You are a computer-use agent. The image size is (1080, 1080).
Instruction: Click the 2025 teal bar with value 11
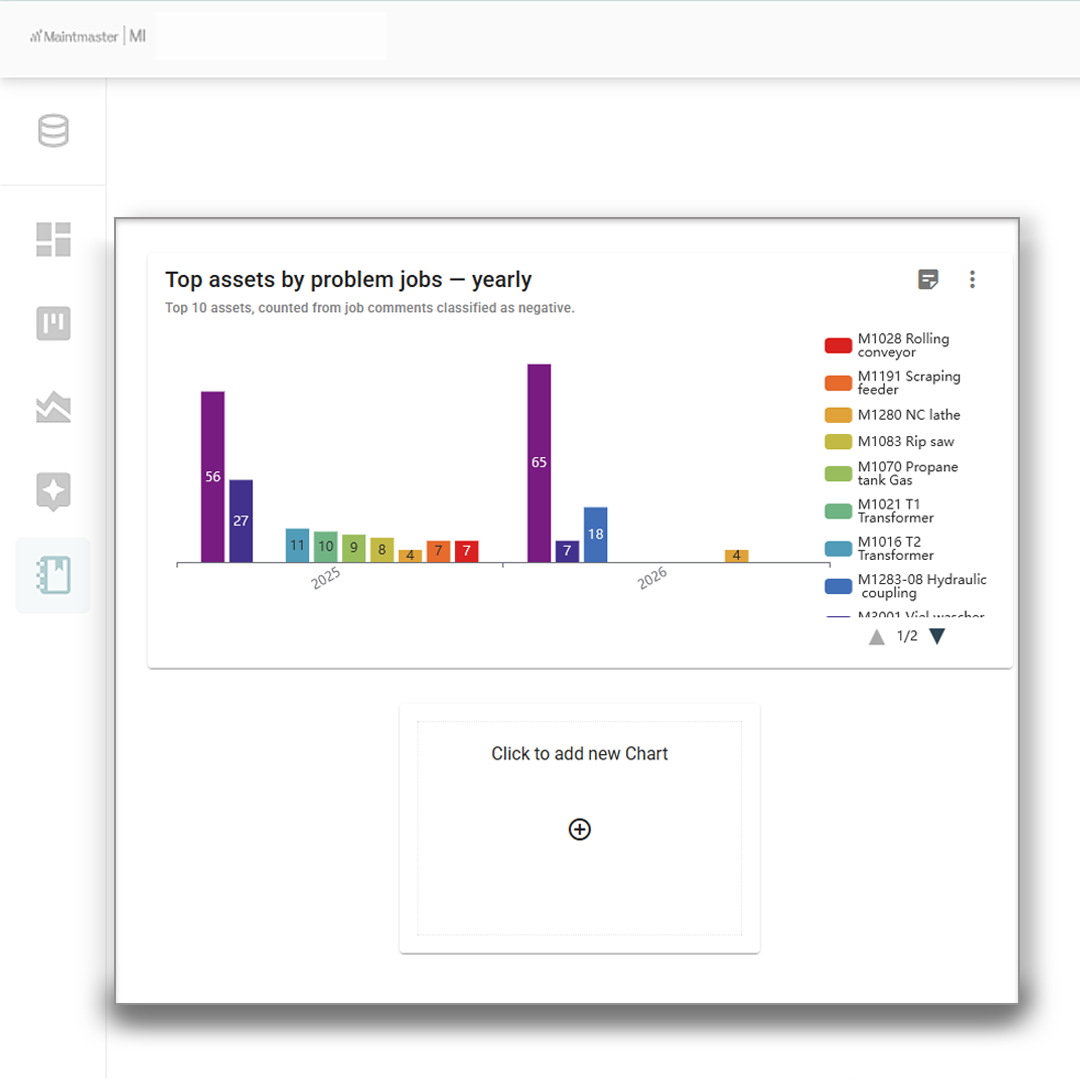tap(298, 546)
